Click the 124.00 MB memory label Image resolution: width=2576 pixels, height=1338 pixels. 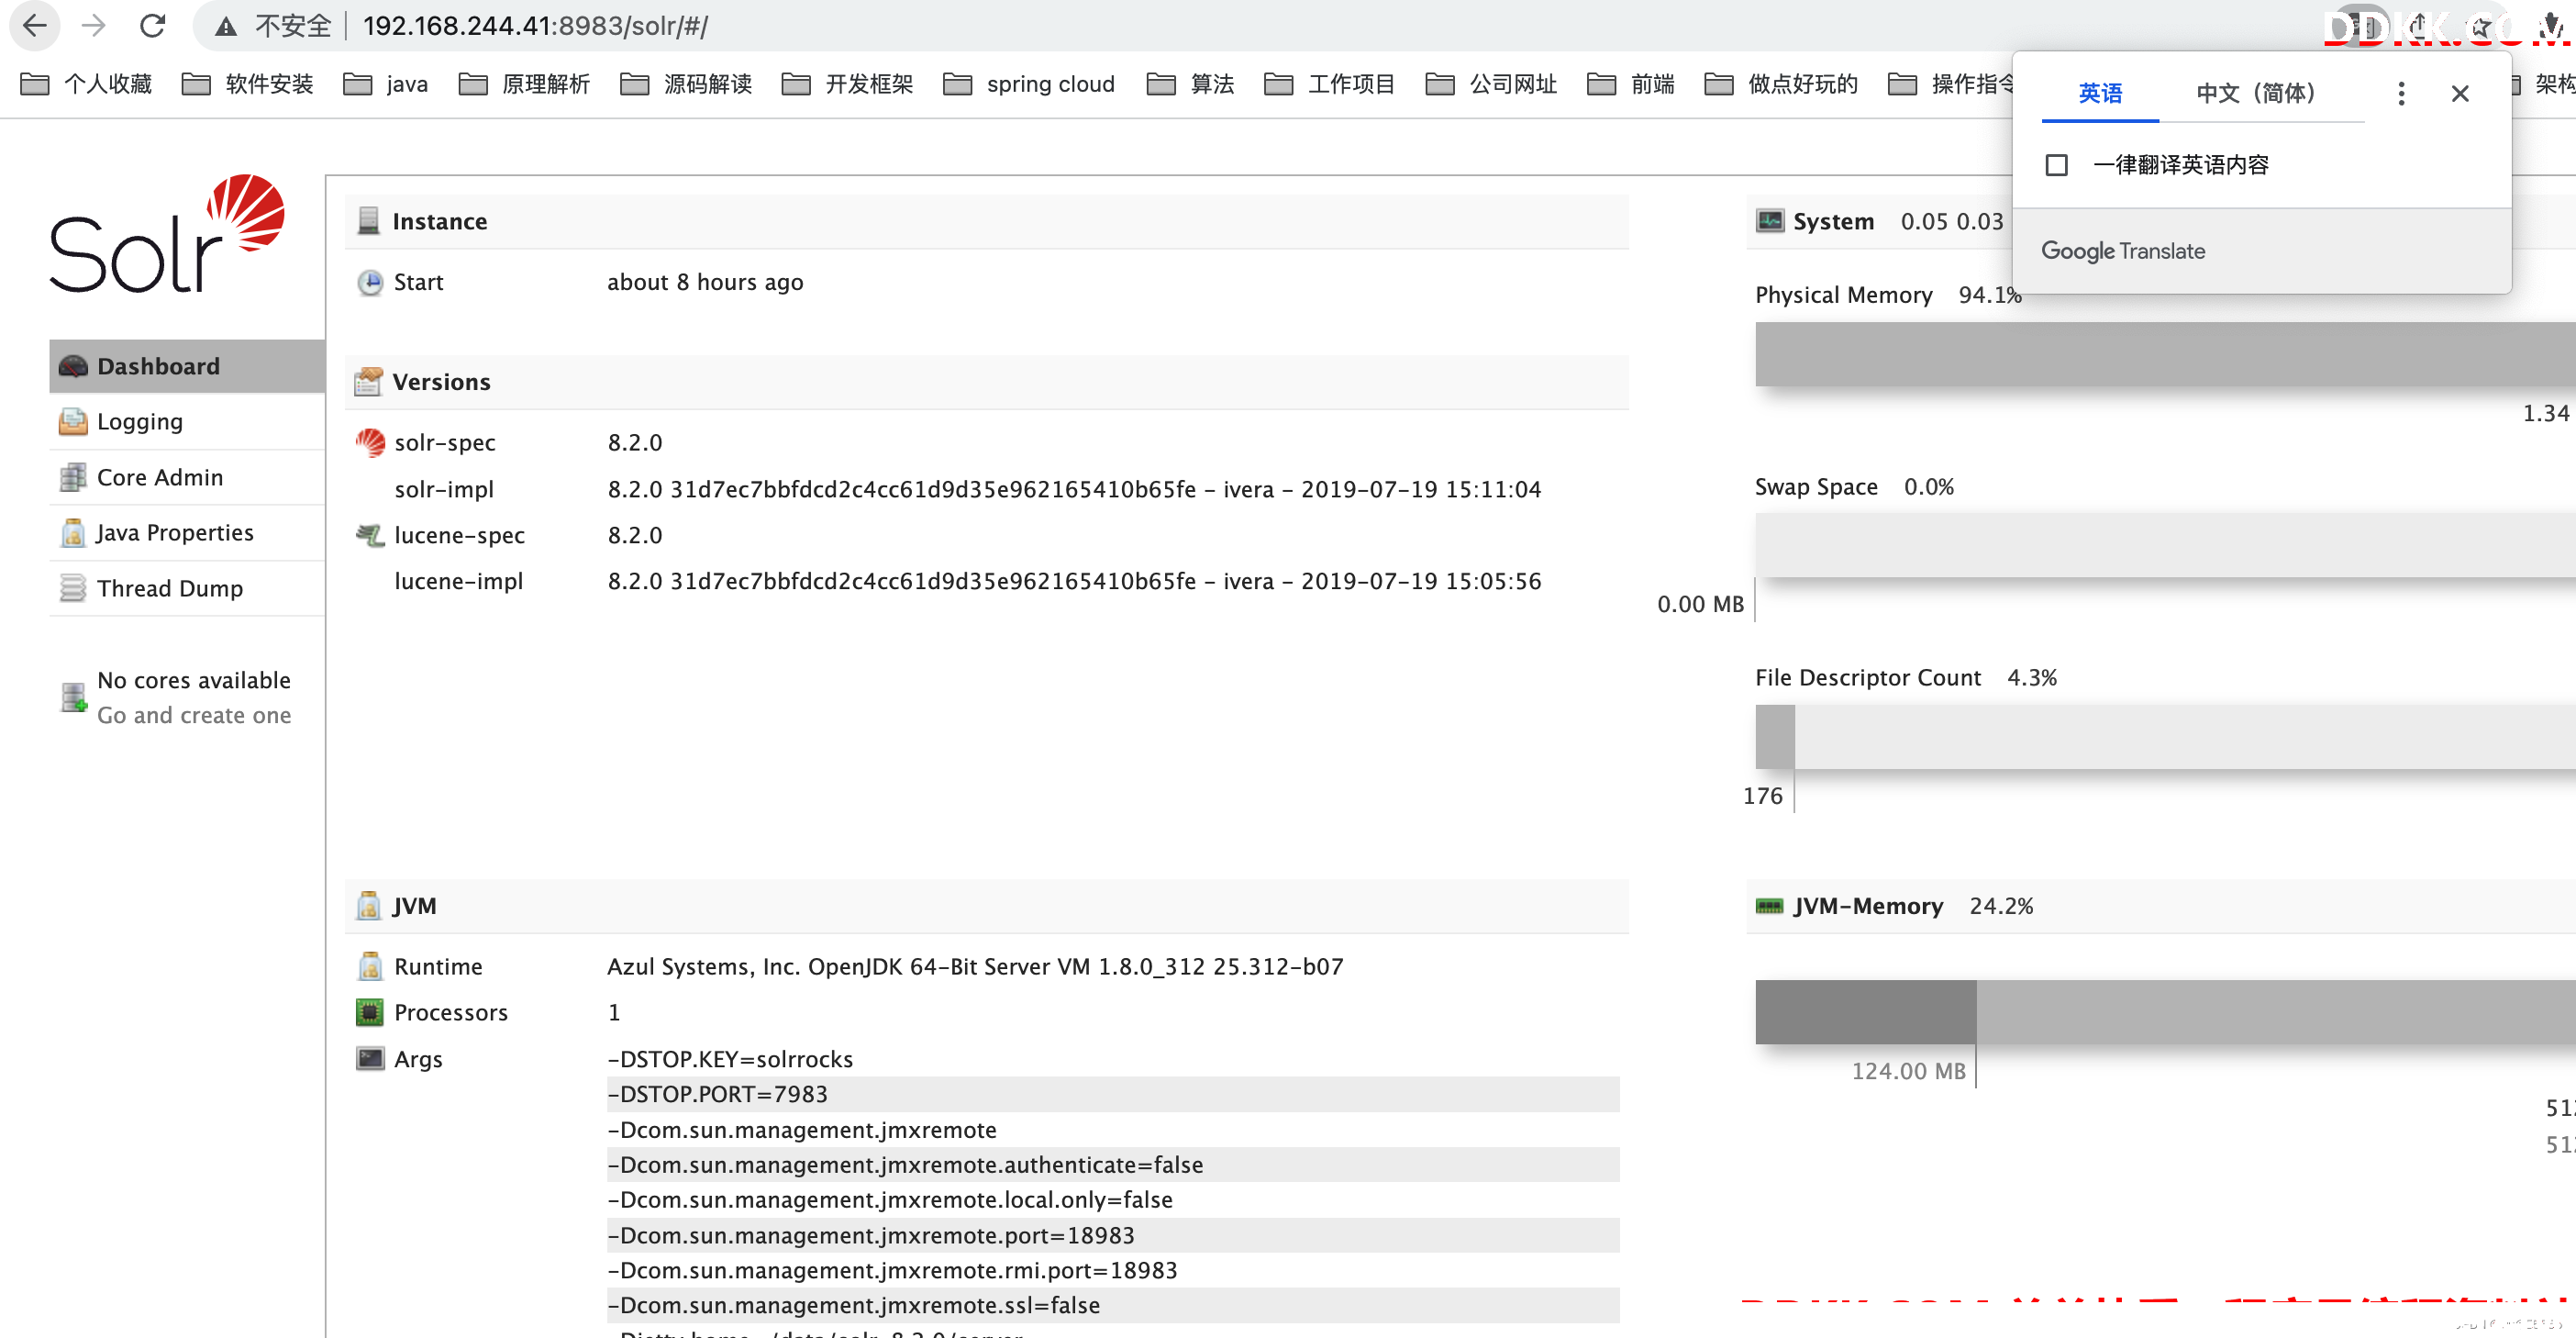tap(1908, 1071)
